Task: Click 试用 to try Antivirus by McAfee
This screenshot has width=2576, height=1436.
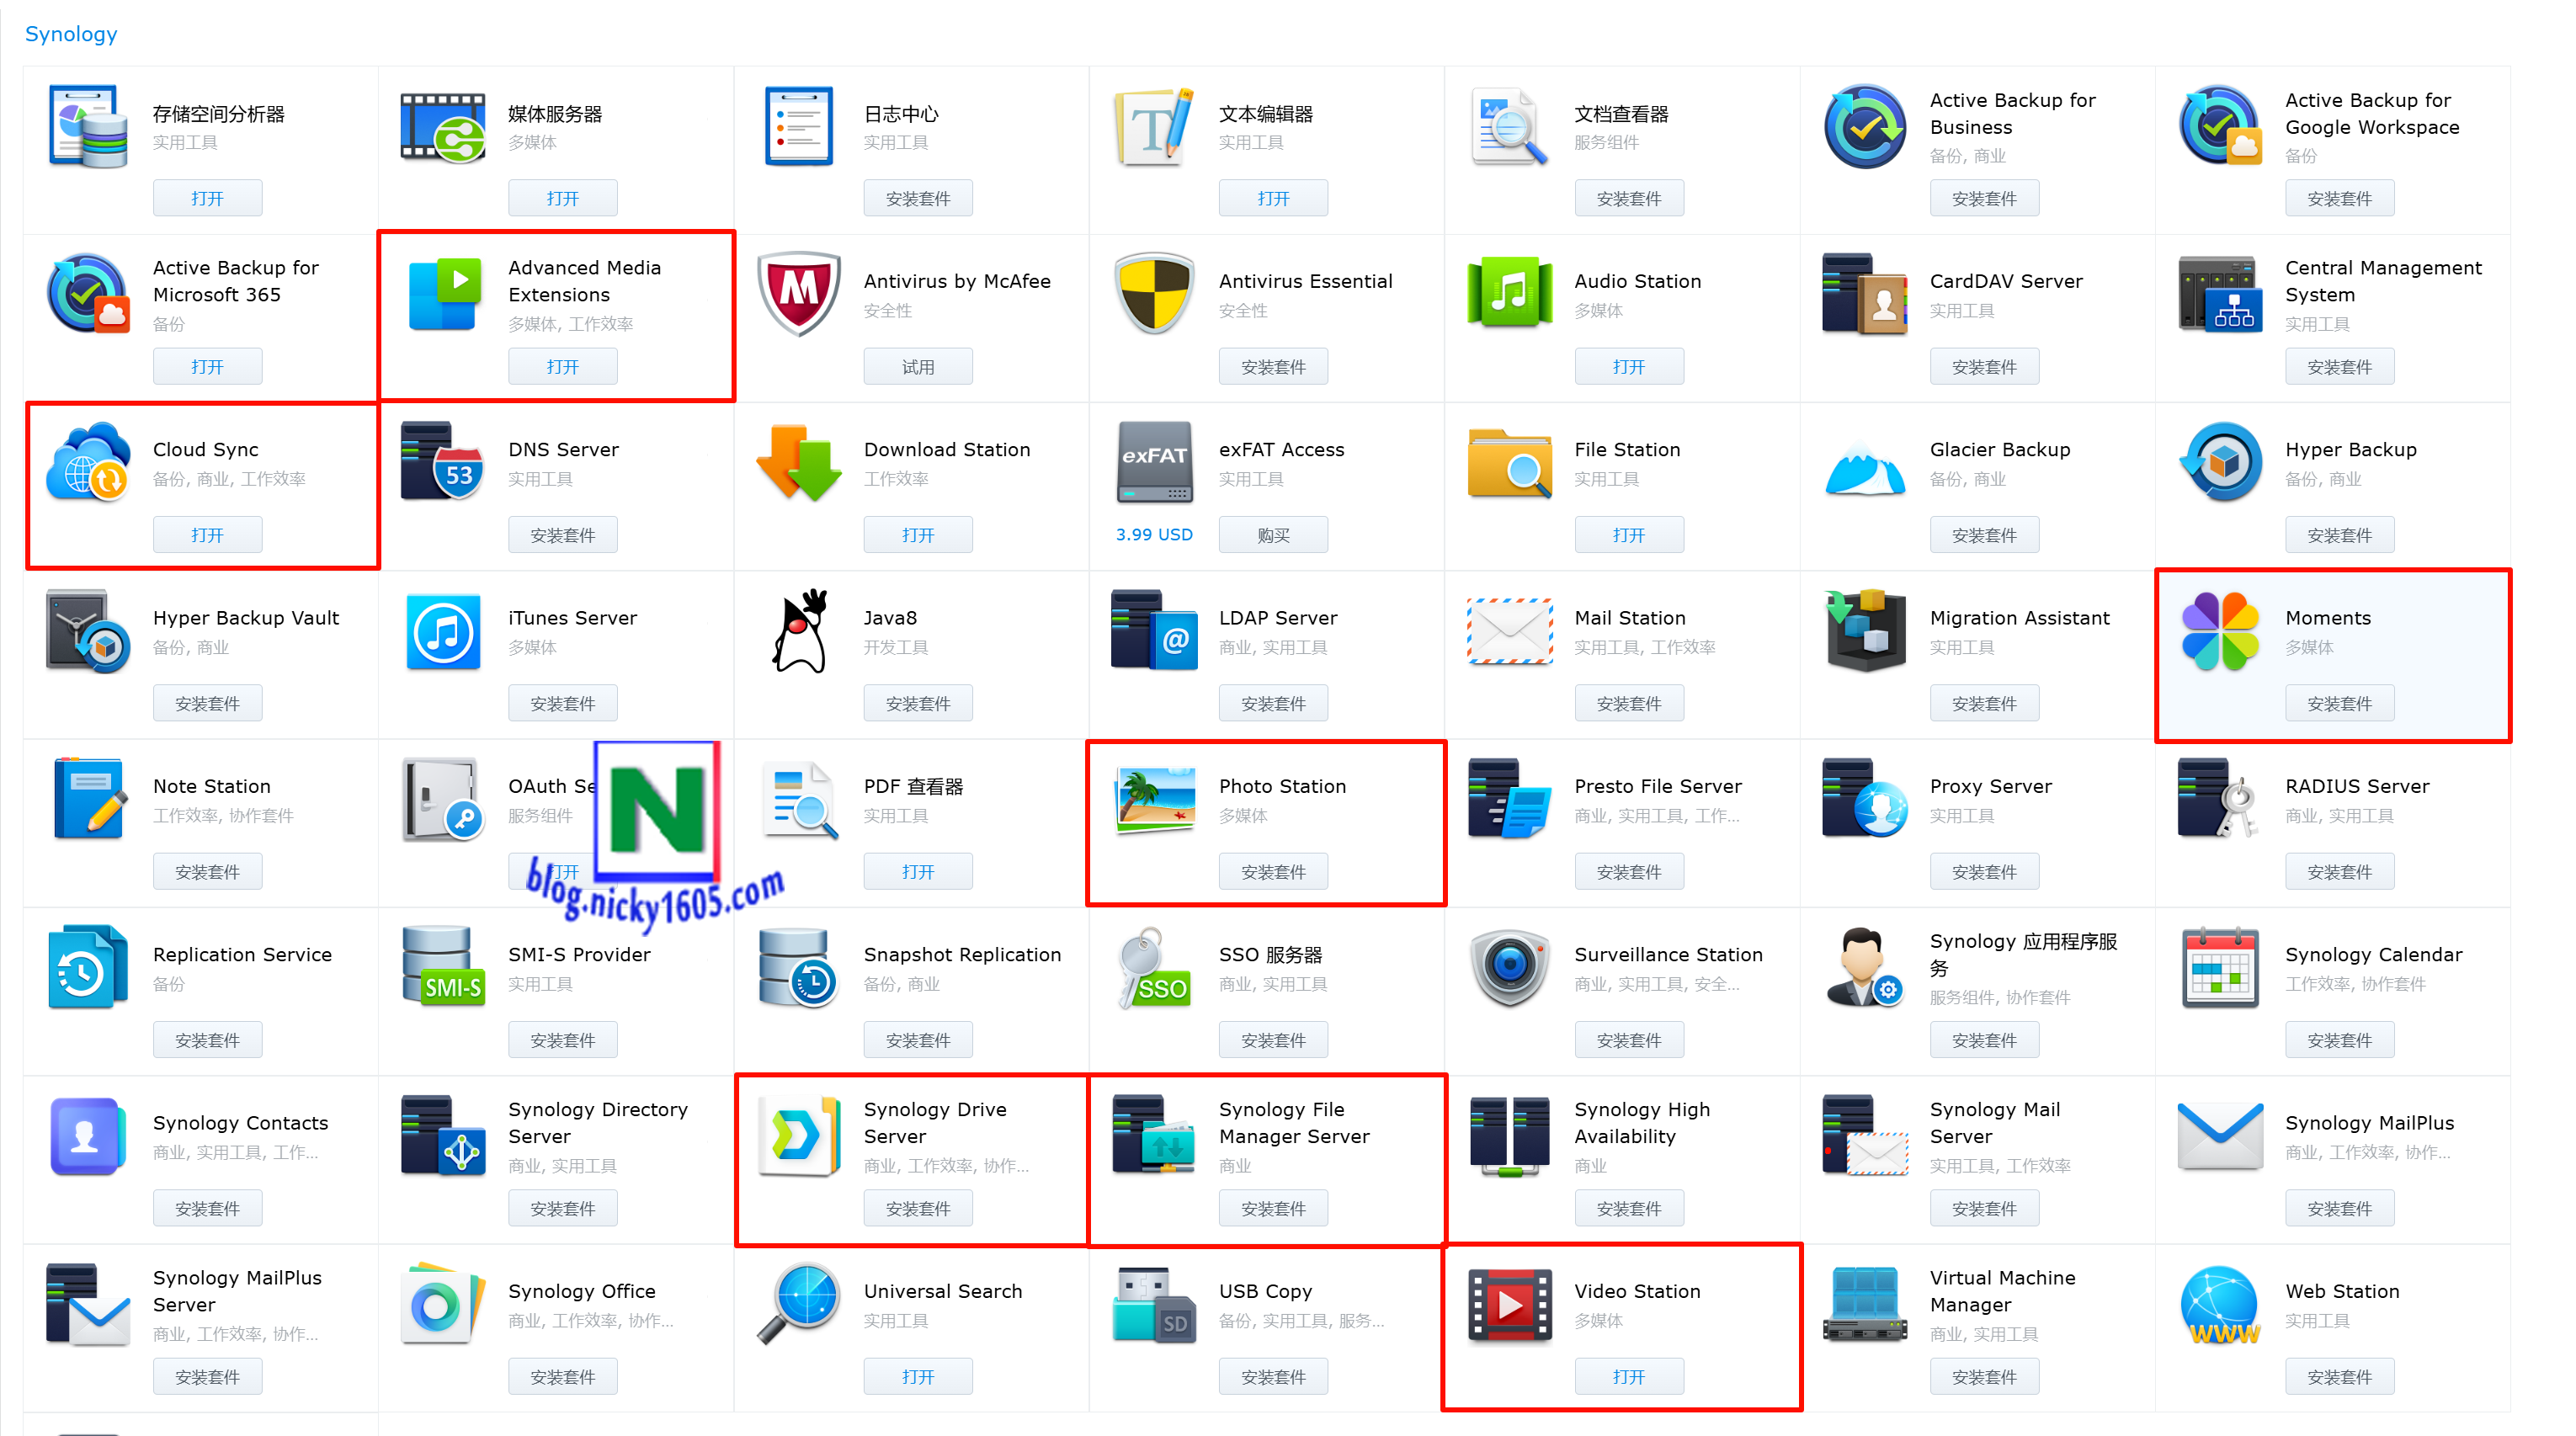Action: pos(917,366)
